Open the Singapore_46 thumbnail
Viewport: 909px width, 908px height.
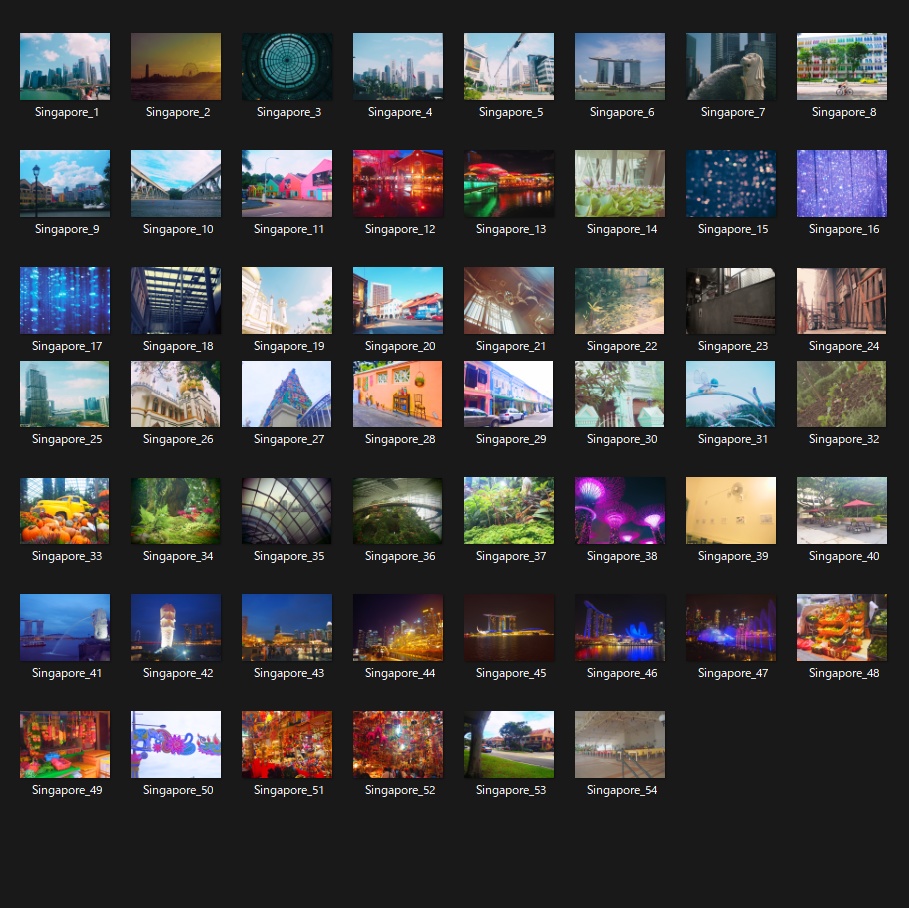tap(620, 628)
